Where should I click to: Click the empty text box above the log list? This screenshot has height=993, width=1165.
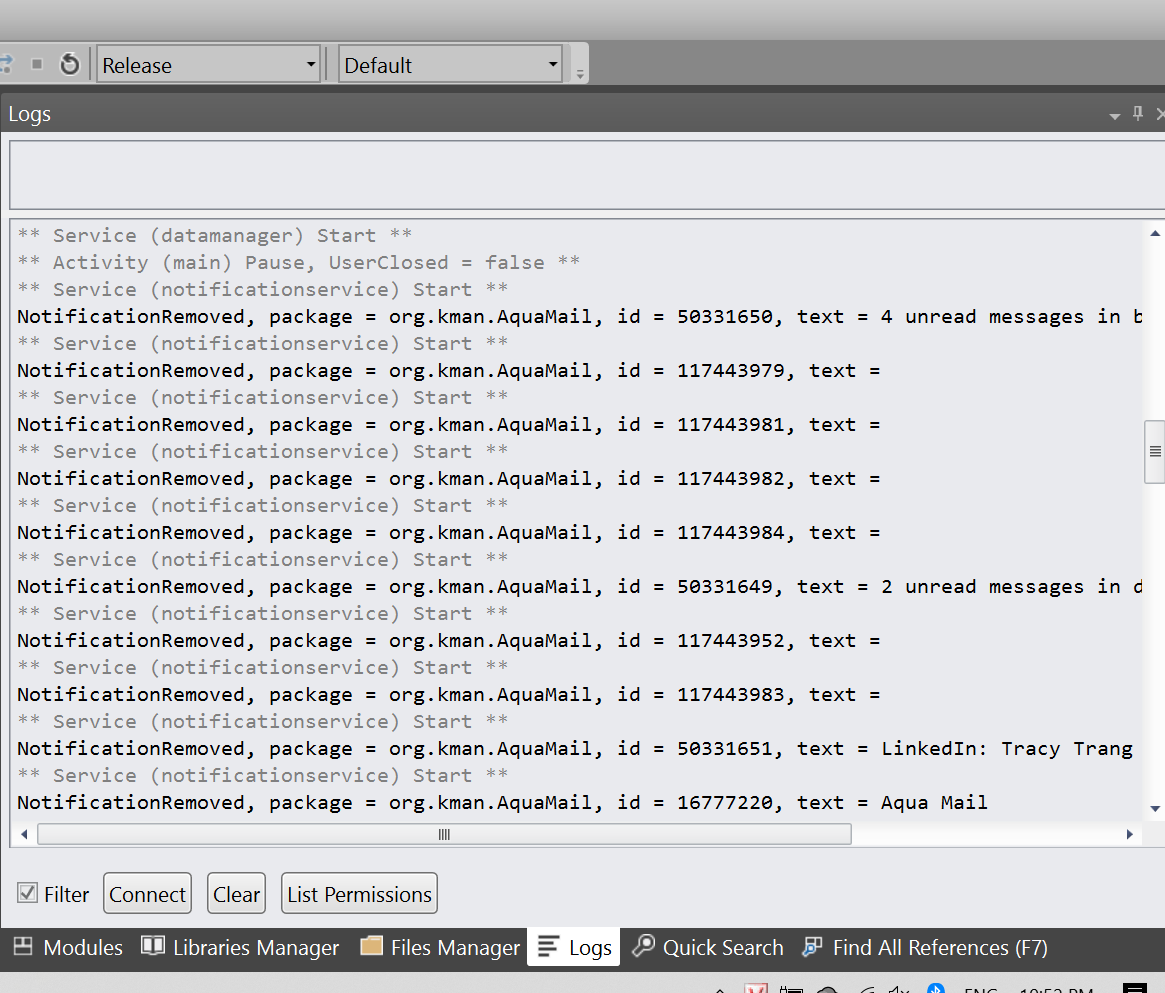pos(587,175)
